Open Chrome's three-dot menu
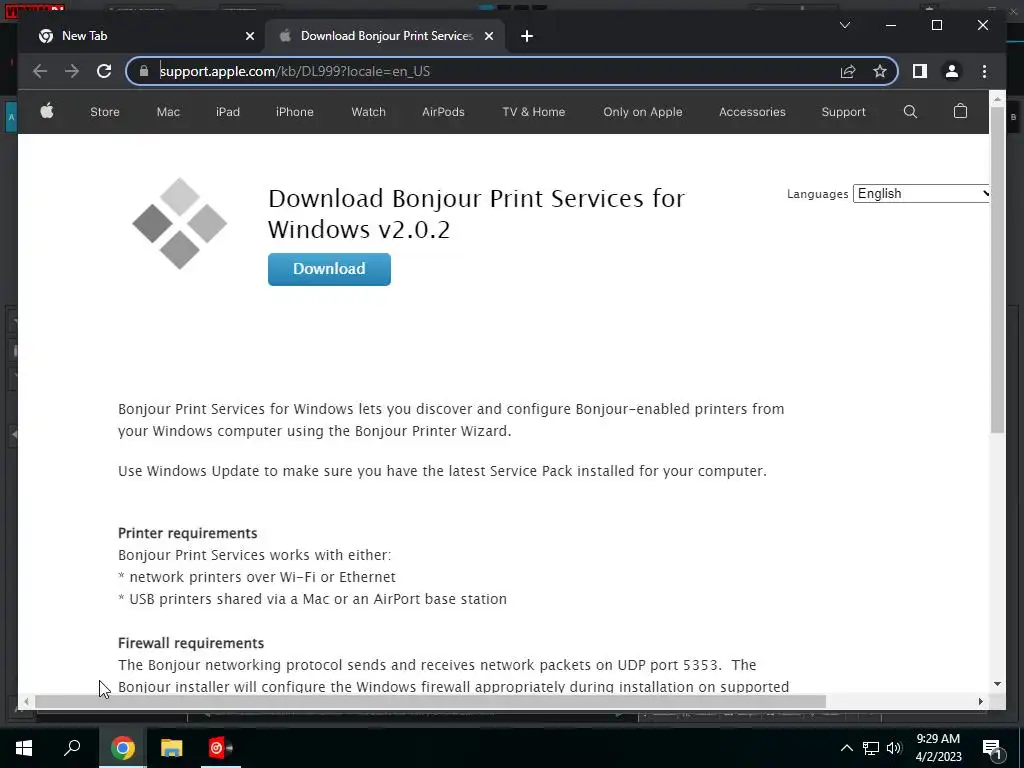Image resolution: width=1024 pixels, height=768 pixels. click(984, 71)
